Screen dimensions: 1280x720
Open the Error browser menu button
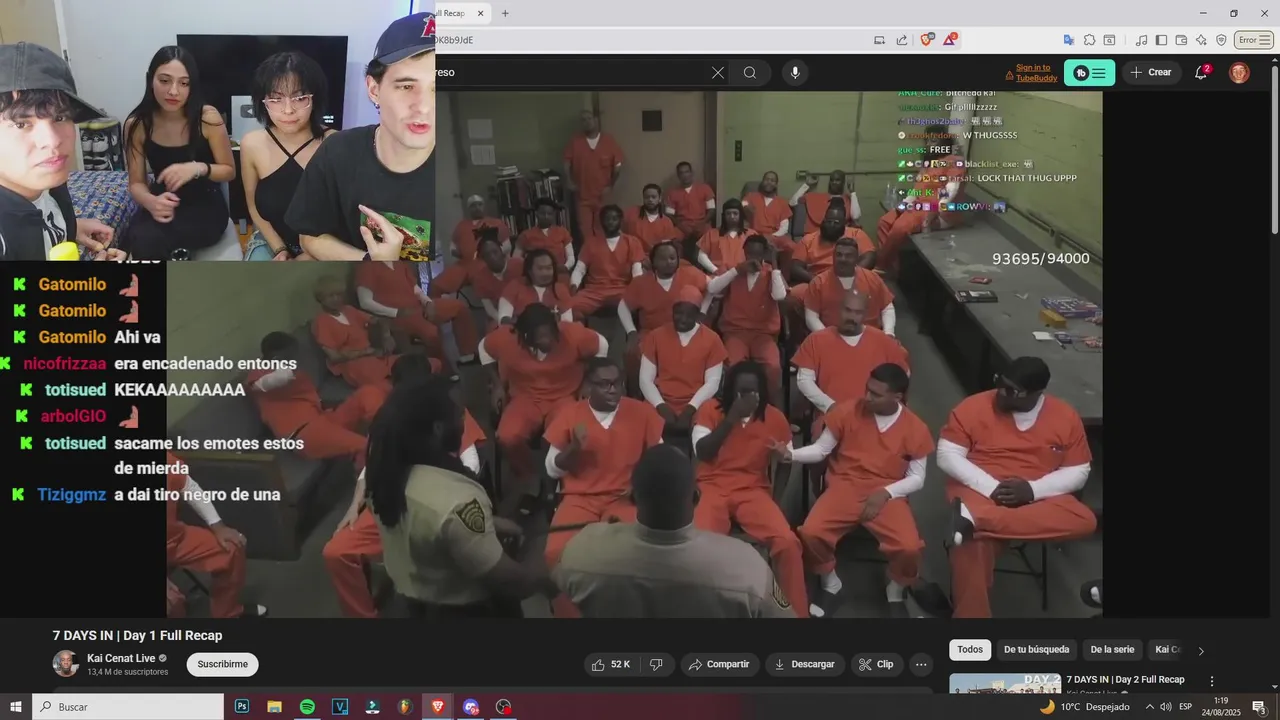point(1252,40)
